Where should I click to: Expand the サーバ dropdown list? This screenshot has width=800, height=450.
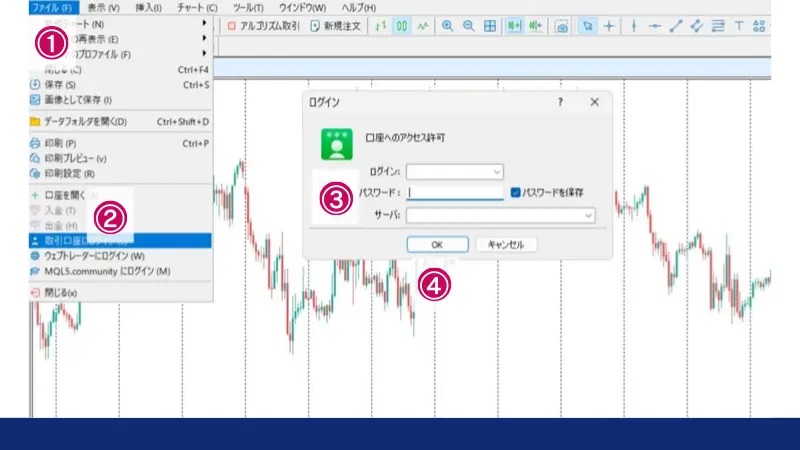coord(588,214)
